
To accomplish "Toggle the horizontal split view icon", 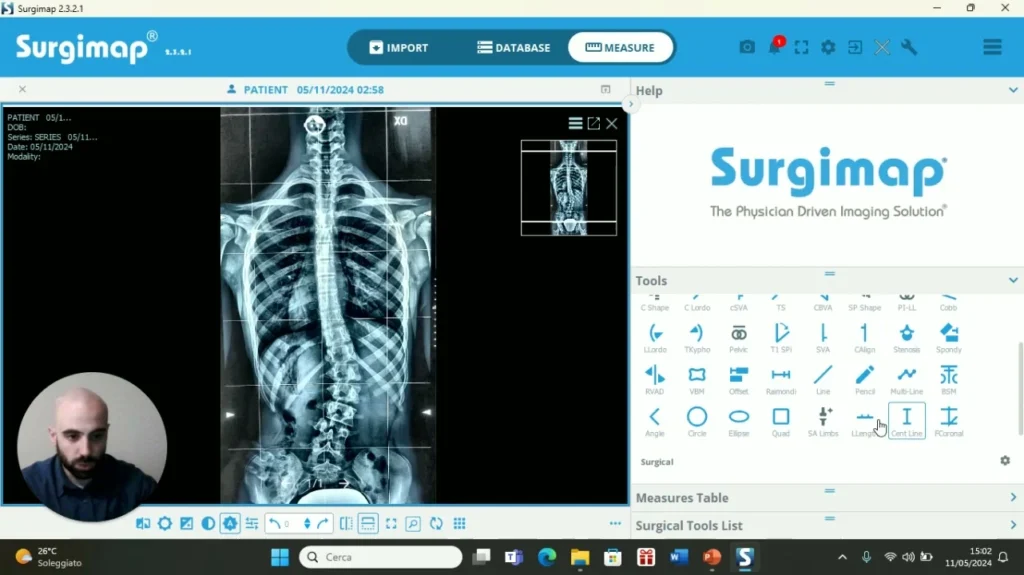I will tap(368, 523).
